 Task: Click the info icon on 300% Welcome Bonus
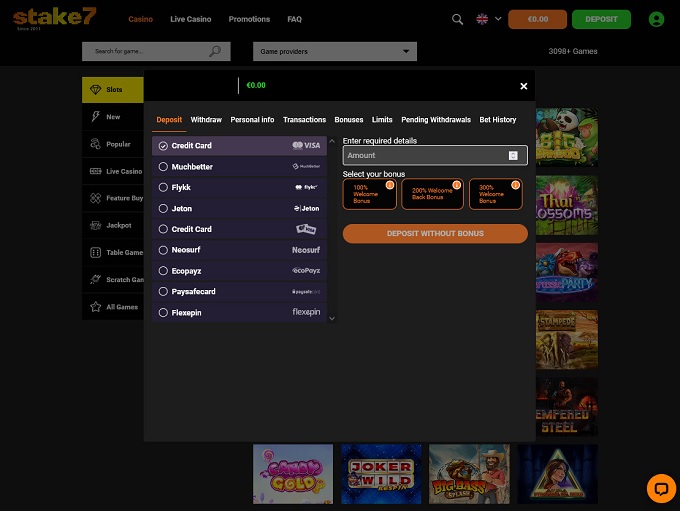point(516,185)
